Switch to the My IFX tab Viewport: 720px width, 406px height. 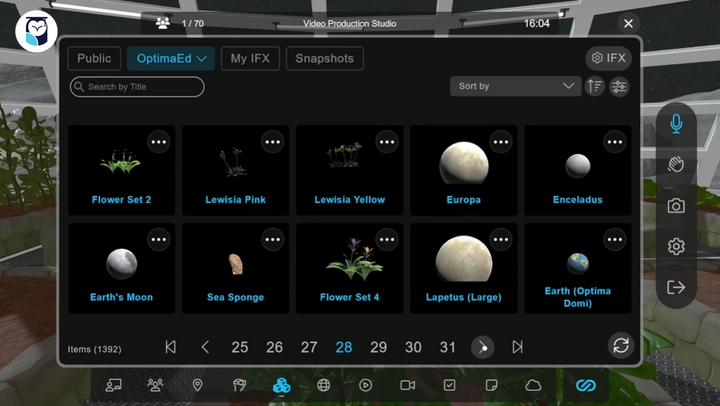point(250,59)
